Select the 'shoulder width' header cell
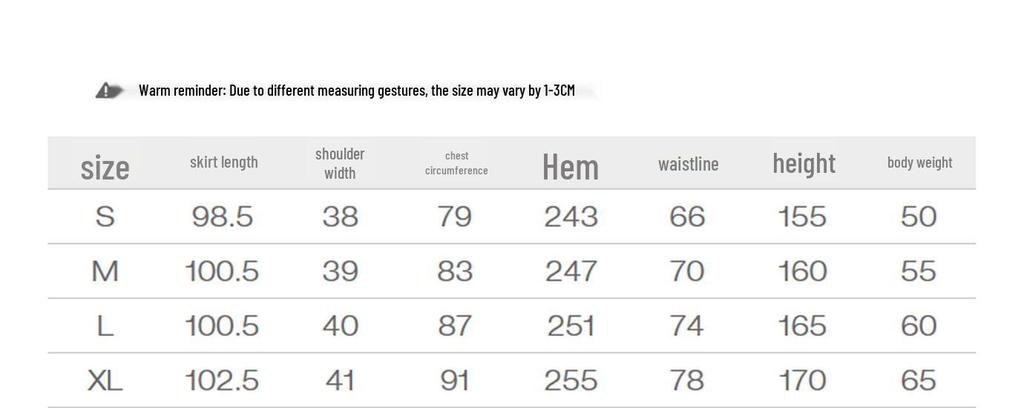 tap(340, 163)
